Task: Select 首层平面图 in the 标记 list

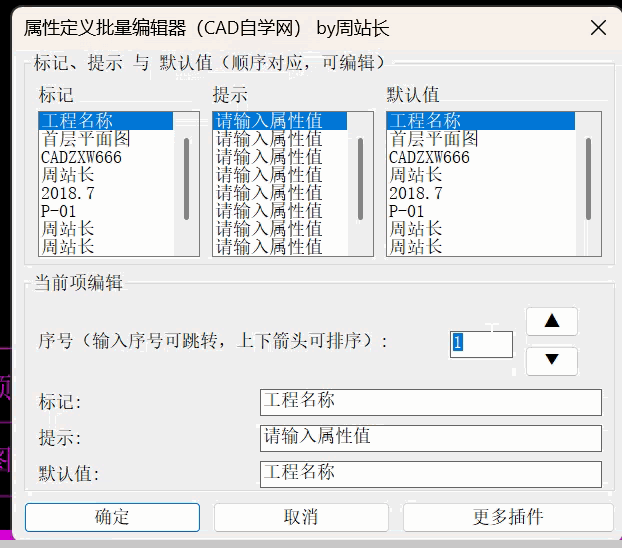Action: 86,139
